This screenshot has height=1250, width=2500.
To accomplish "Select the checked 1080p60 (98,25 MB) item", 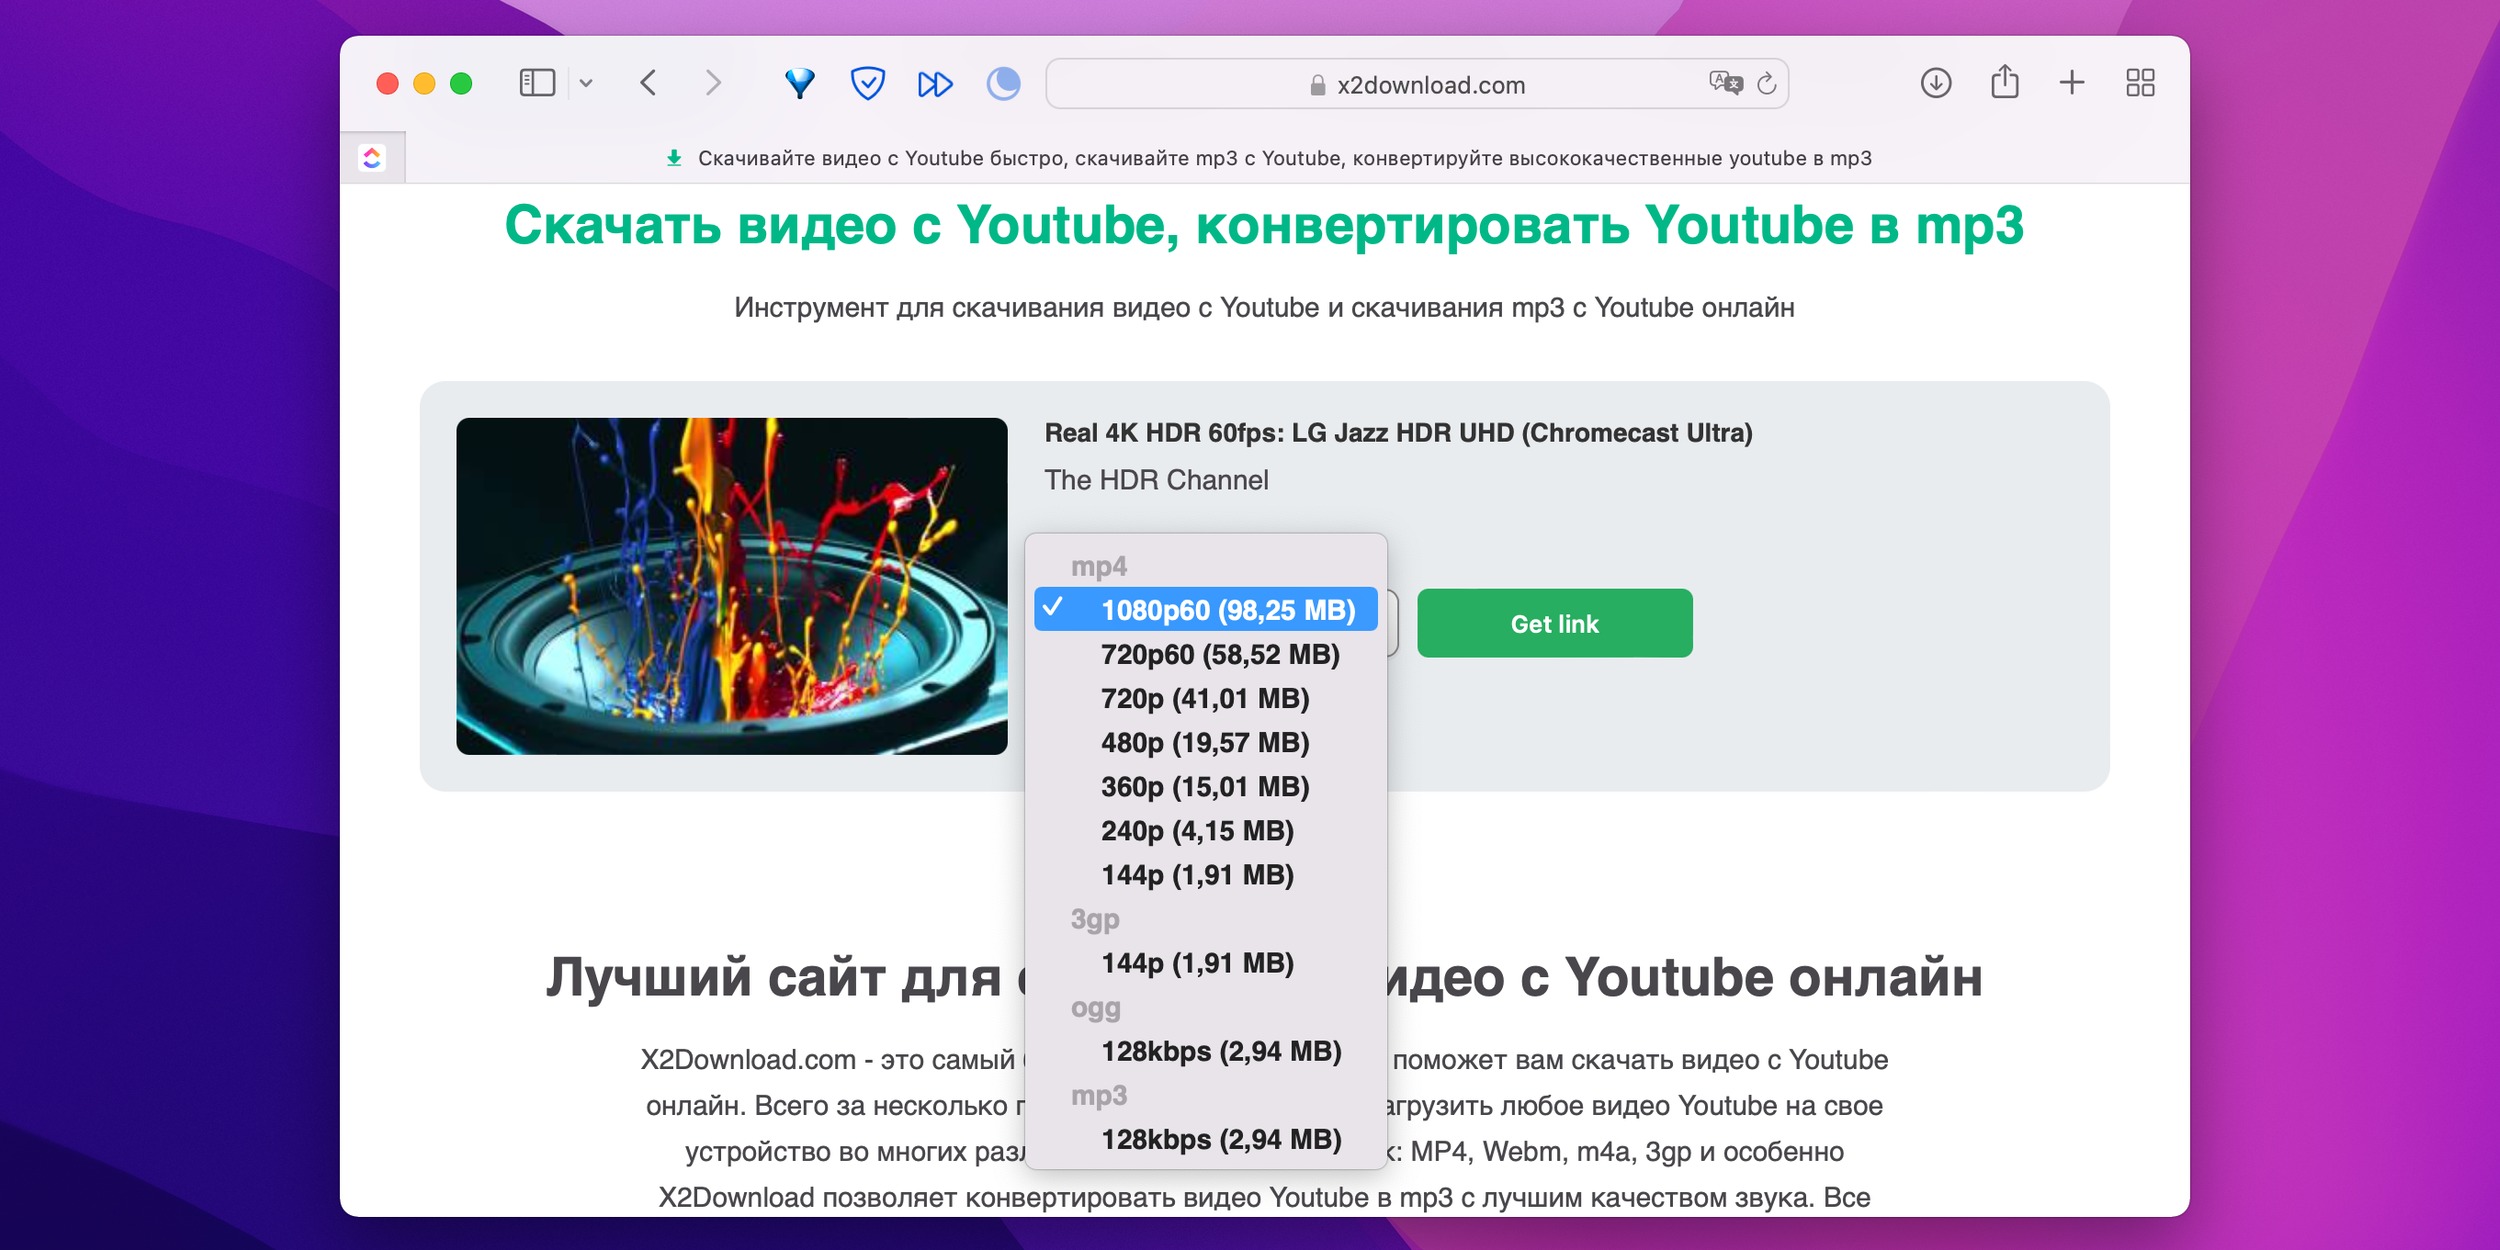I will pos(1227,610).
